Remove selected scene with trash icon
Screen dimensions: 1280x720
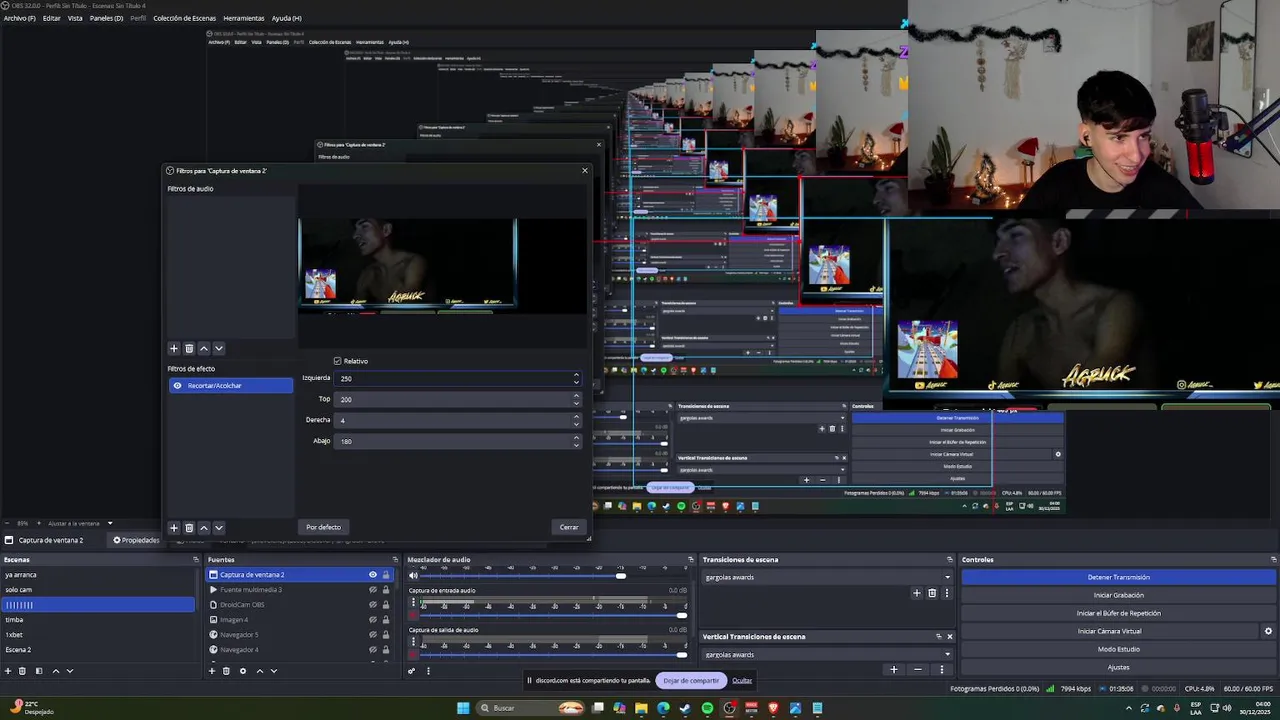(x=22, y=671)
